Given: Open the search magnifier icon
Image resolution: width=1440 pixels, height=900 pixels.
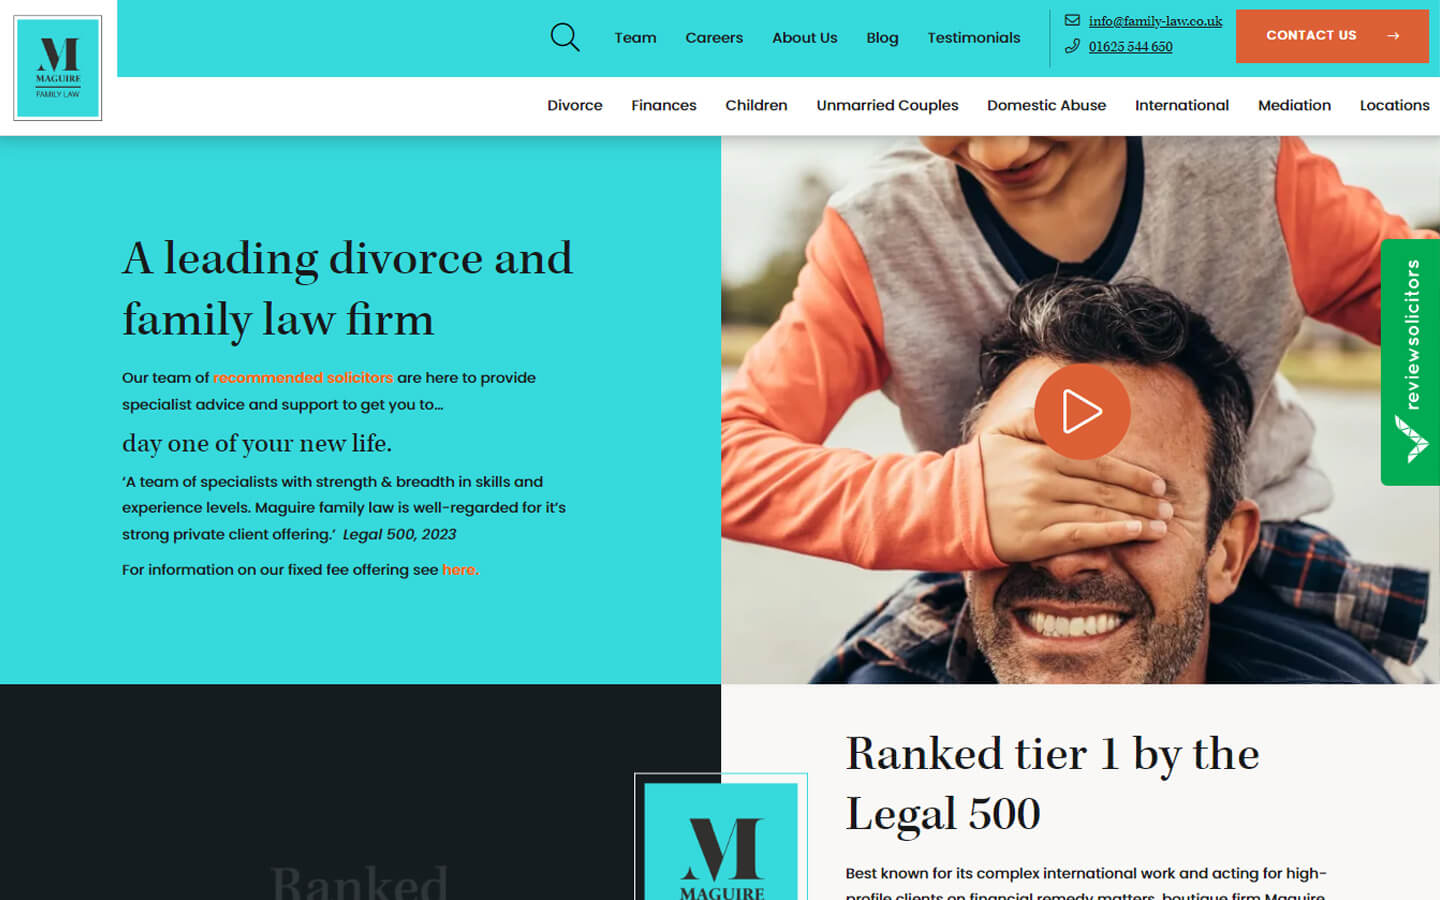Looking at the screenshot, I should coord(565,38).
